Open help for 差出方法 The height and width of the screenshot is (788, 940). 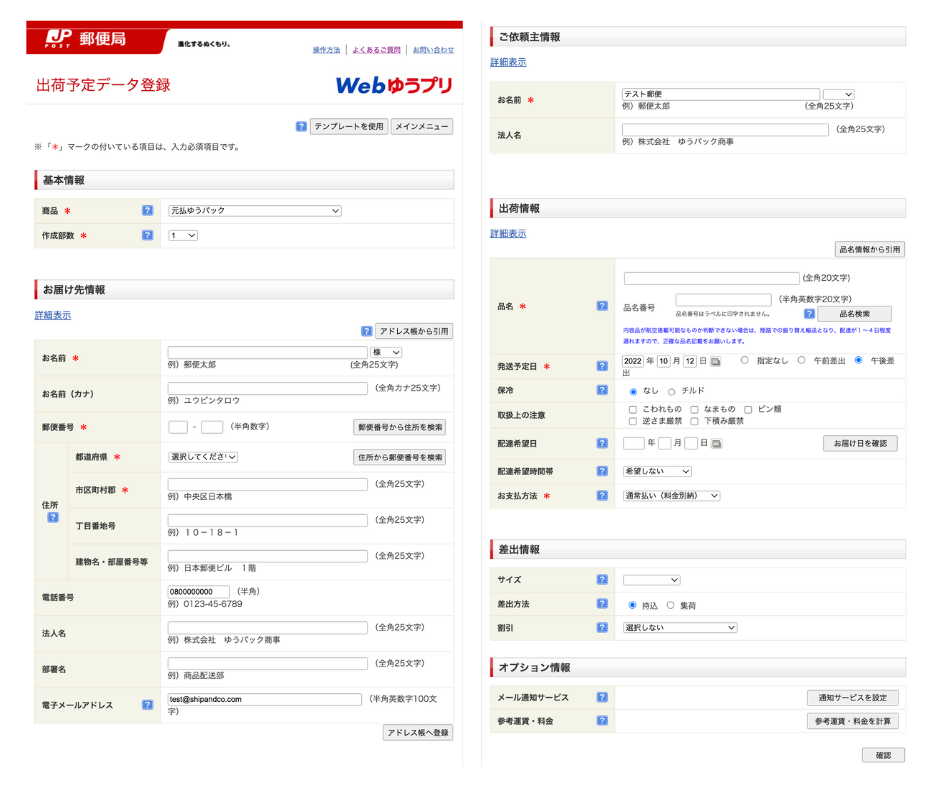[x=602, y=604]
